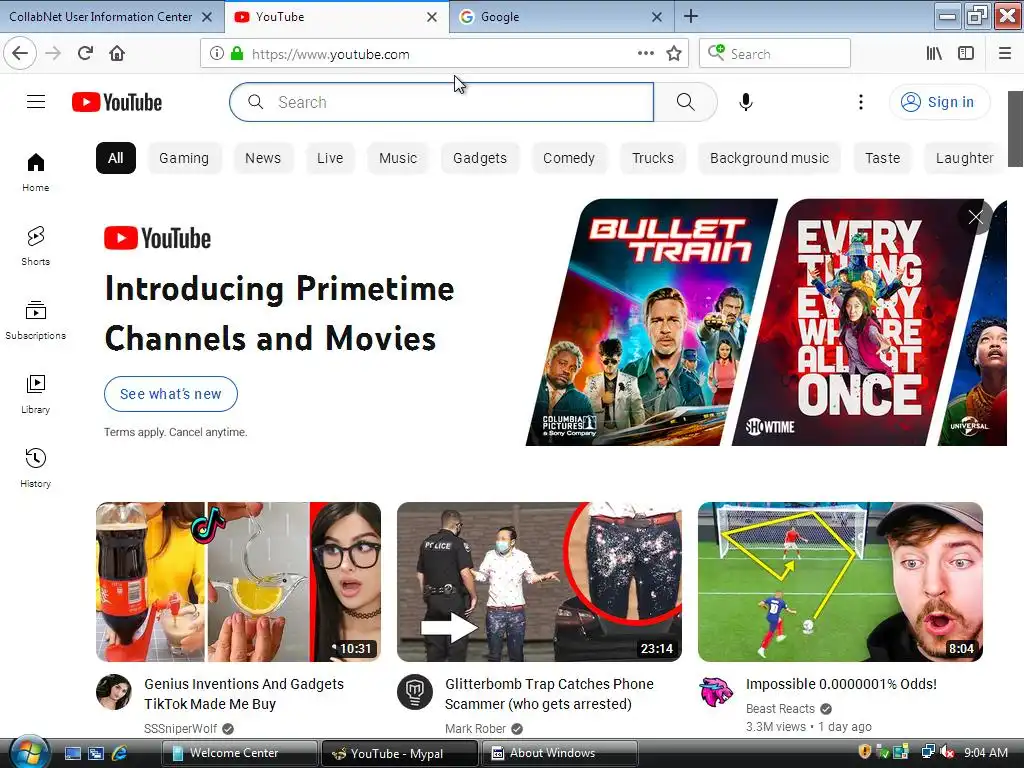Bookmark this page with the star icon
The width and height of the screenshot is (1024, 768).
pyautogui.click(x=674, y=54)
